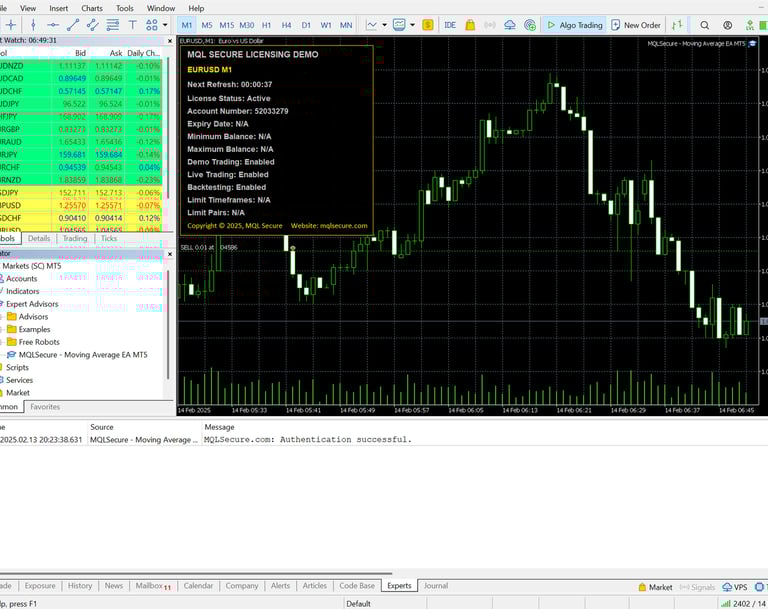Open the chart templates dropdown arrow
Image resolution: width=768 pixels, height=609 pixels.
(x=412, y=25)
